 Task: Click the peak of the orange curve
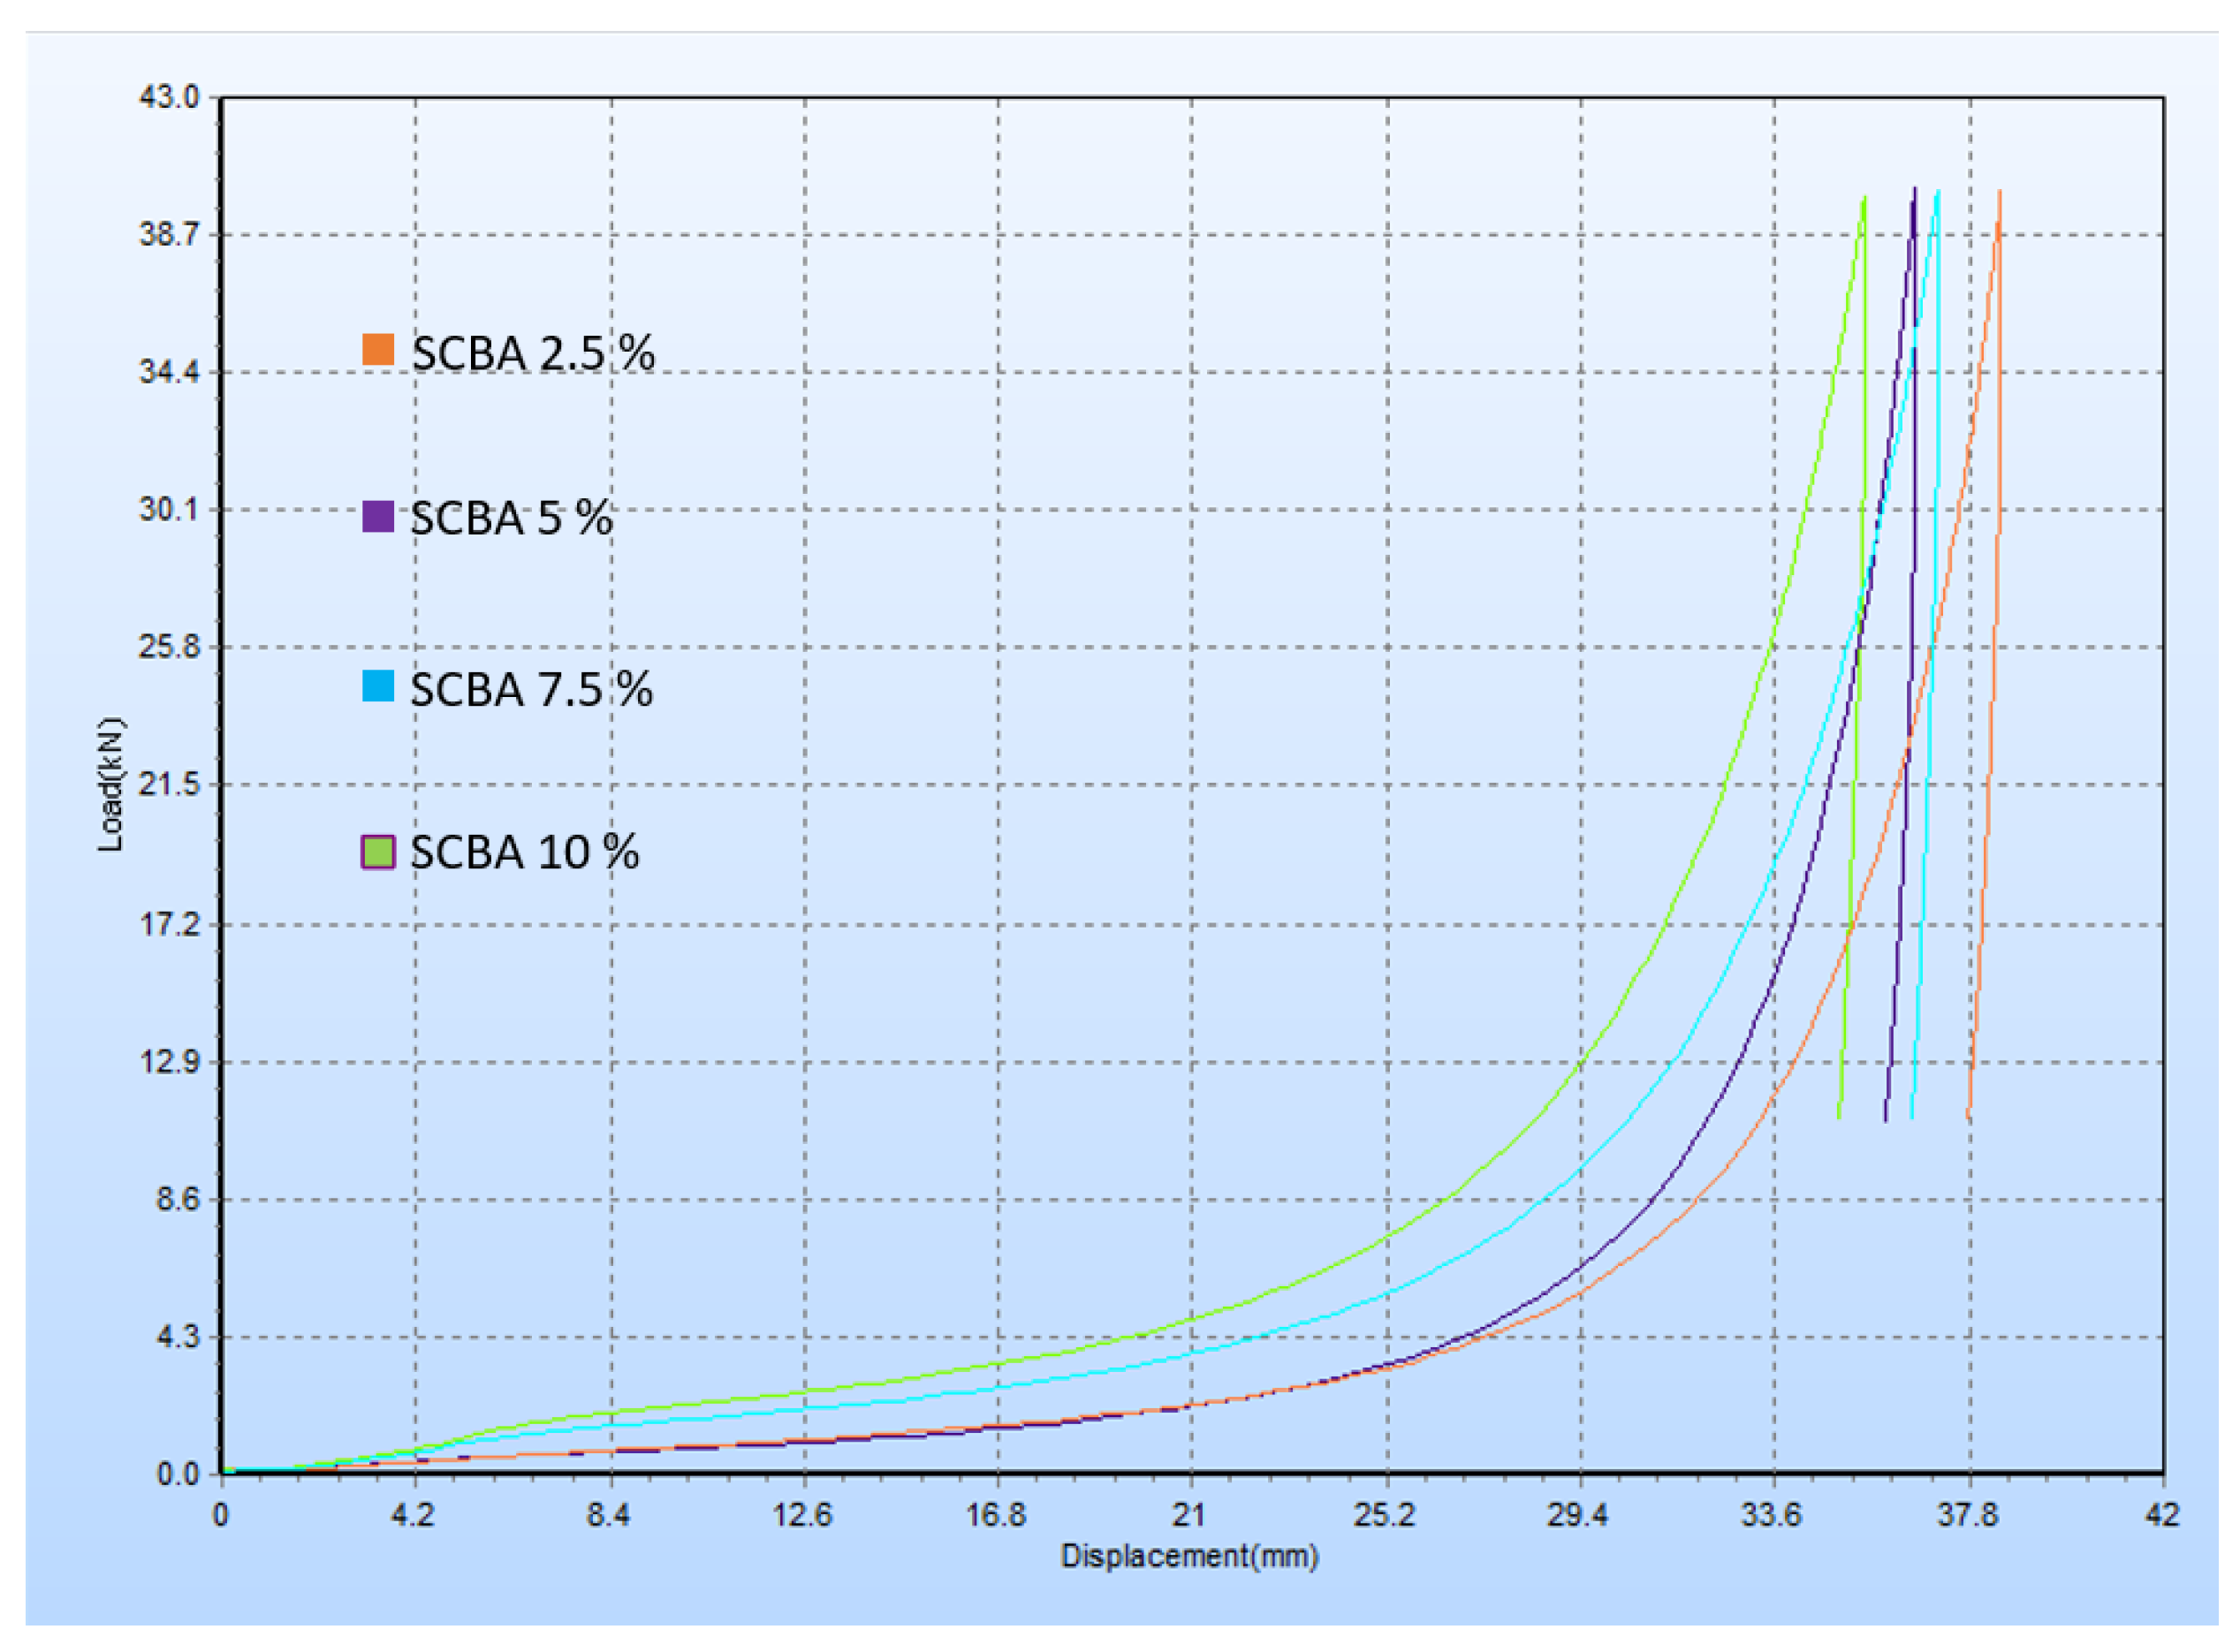click(x=1999, y=192)
